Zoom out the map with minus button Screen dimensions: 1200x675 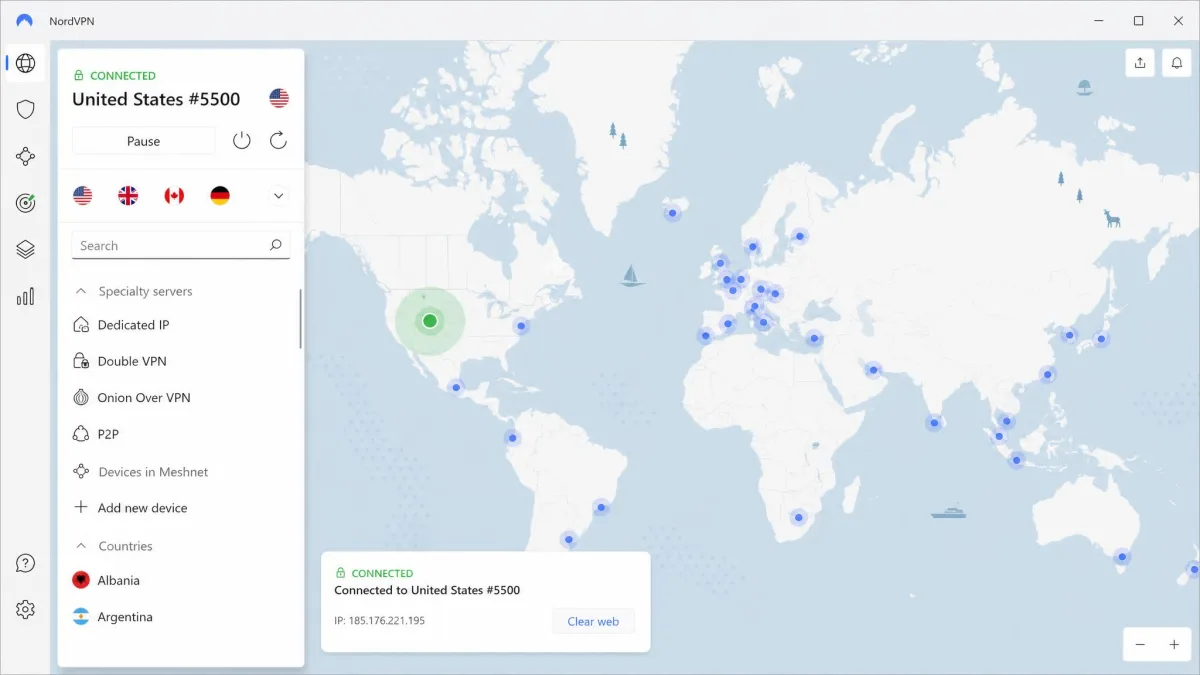tap(1140, 645)
